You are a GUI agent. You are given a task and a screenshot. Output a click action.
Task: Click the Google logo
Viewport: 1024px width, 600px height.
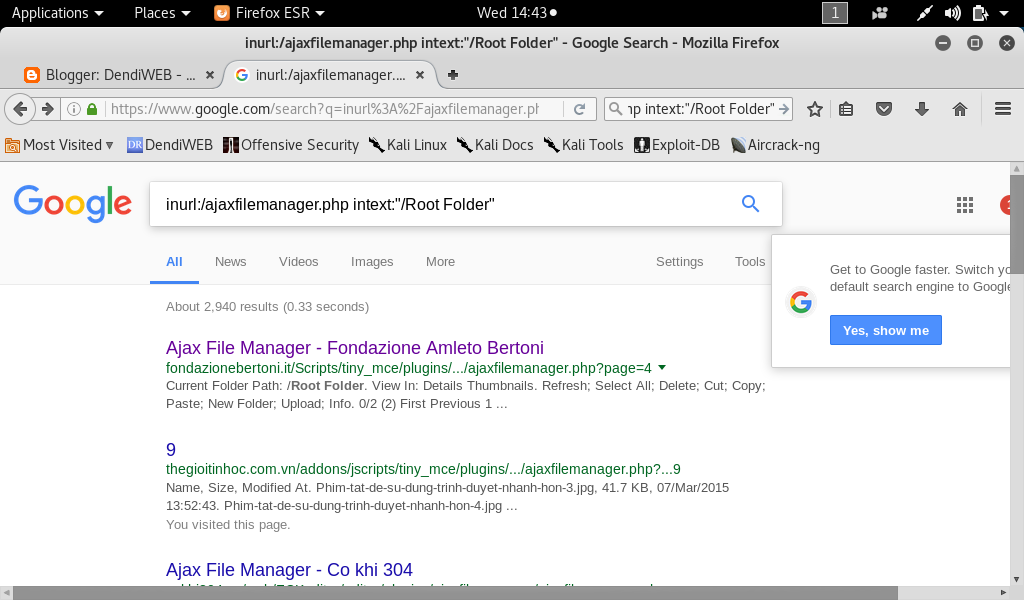(x=72, y=204)
